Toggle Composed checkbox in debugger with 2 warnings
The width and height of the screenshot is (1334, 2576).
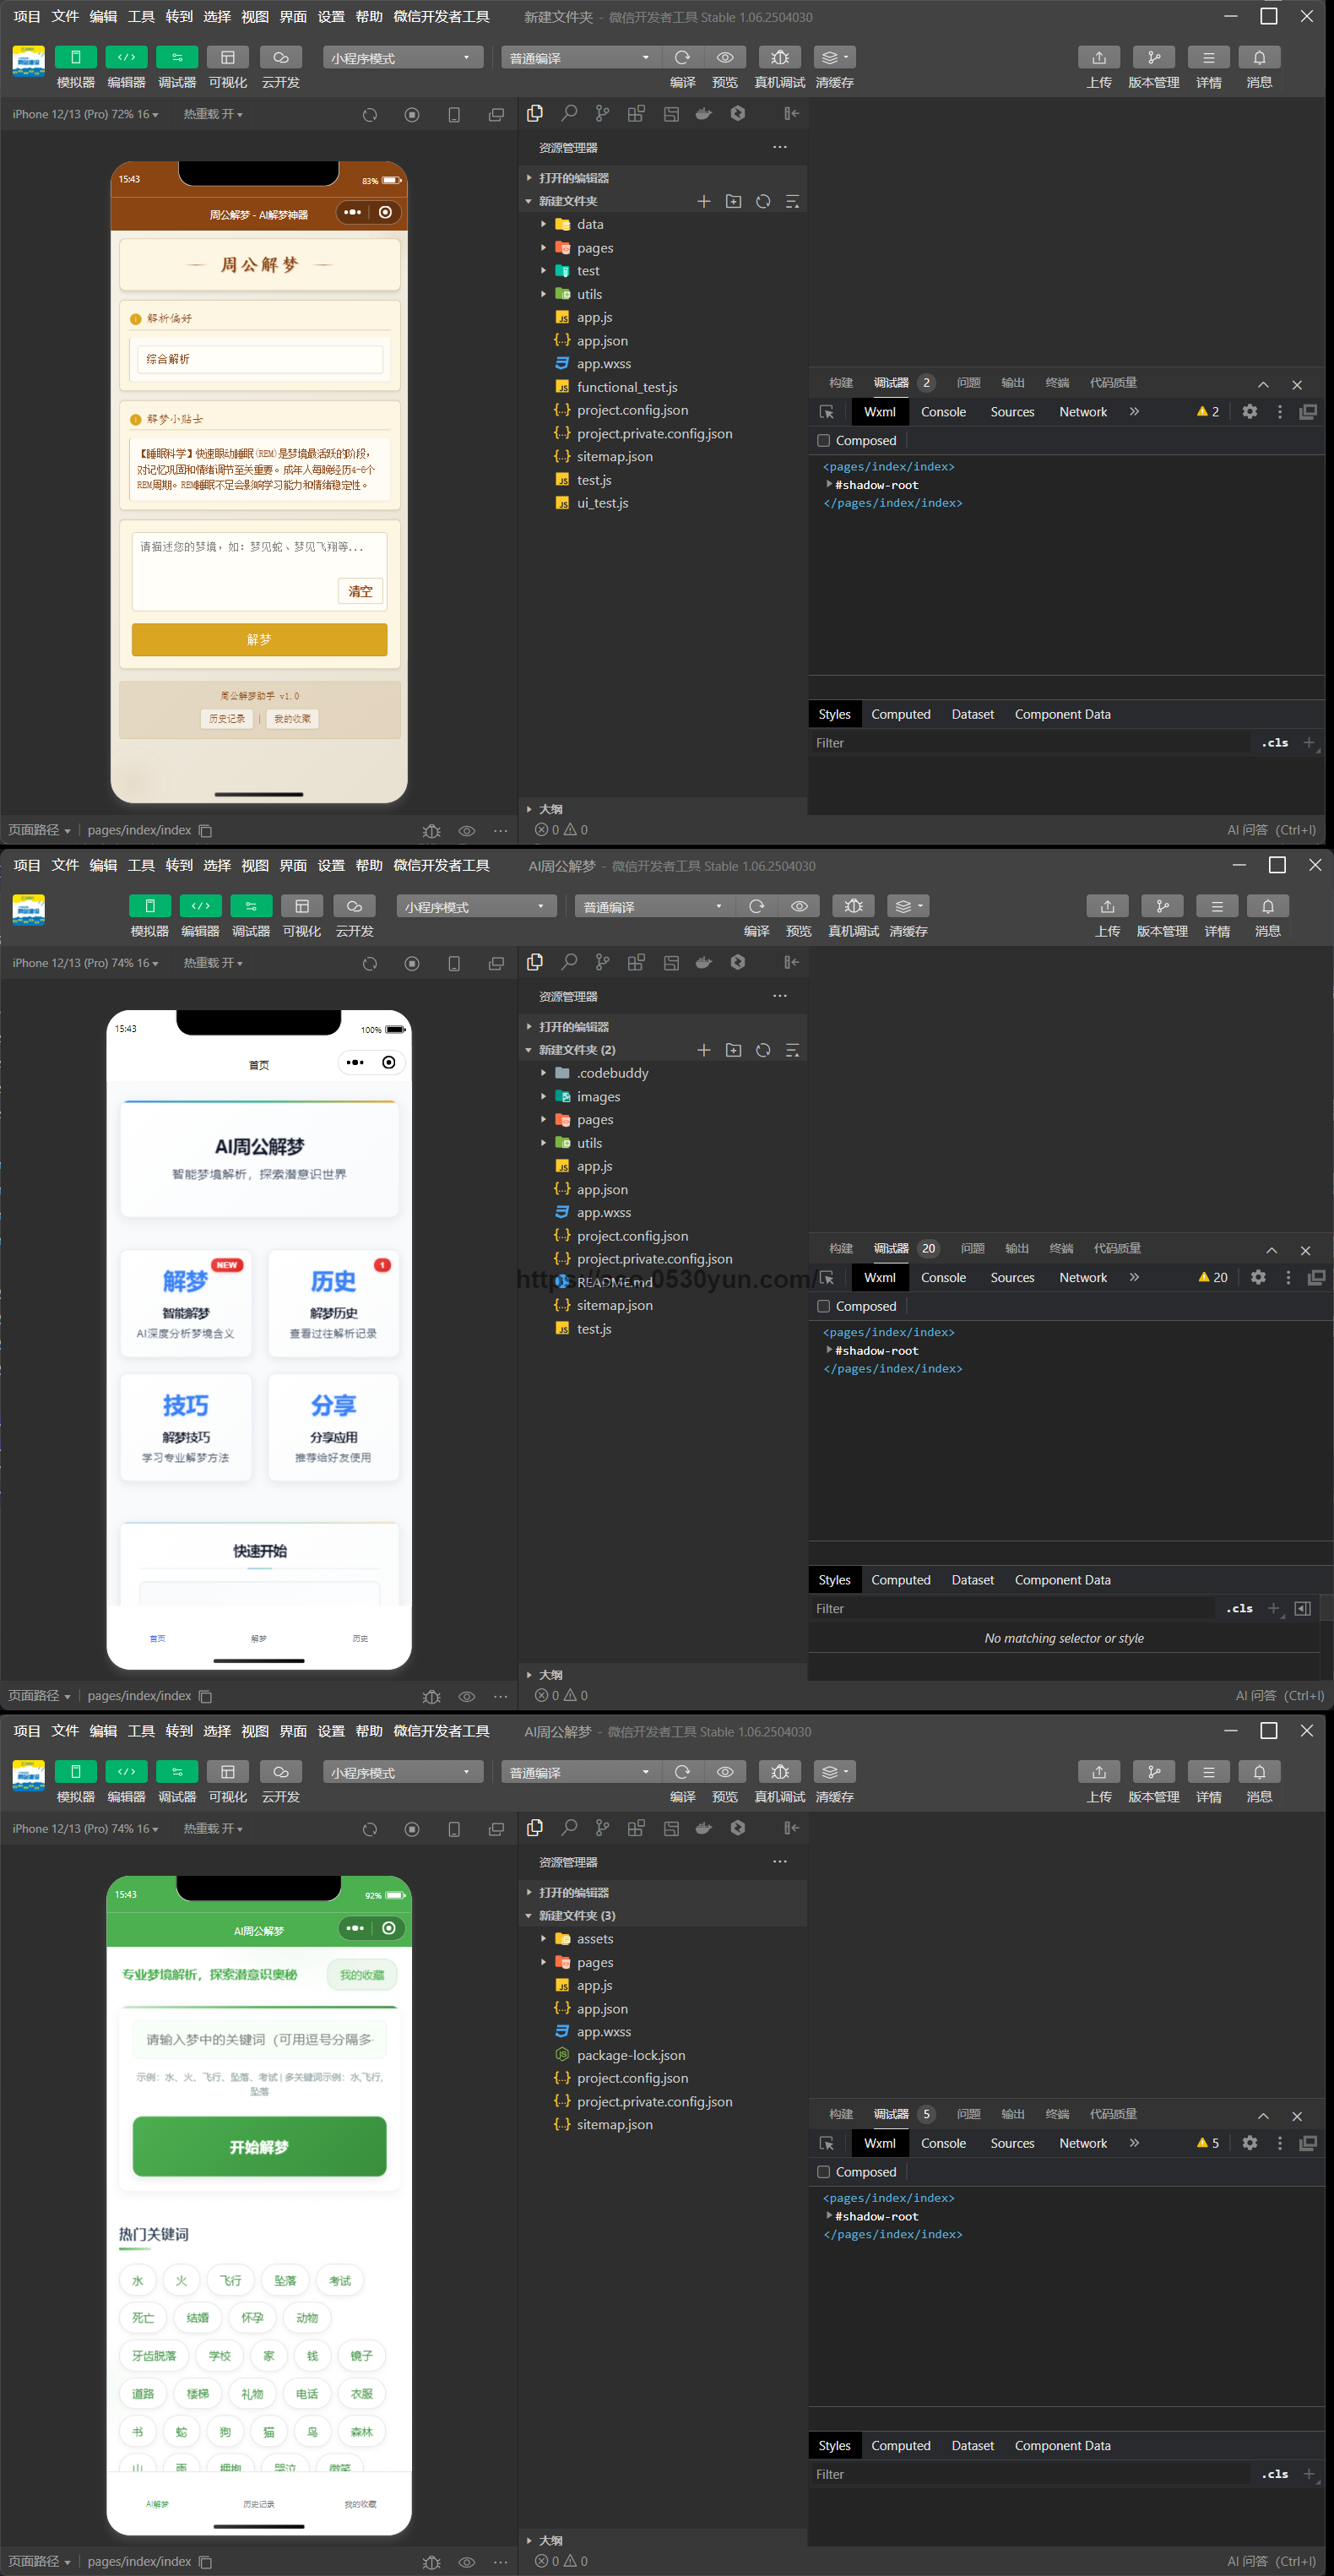(824, 441)
